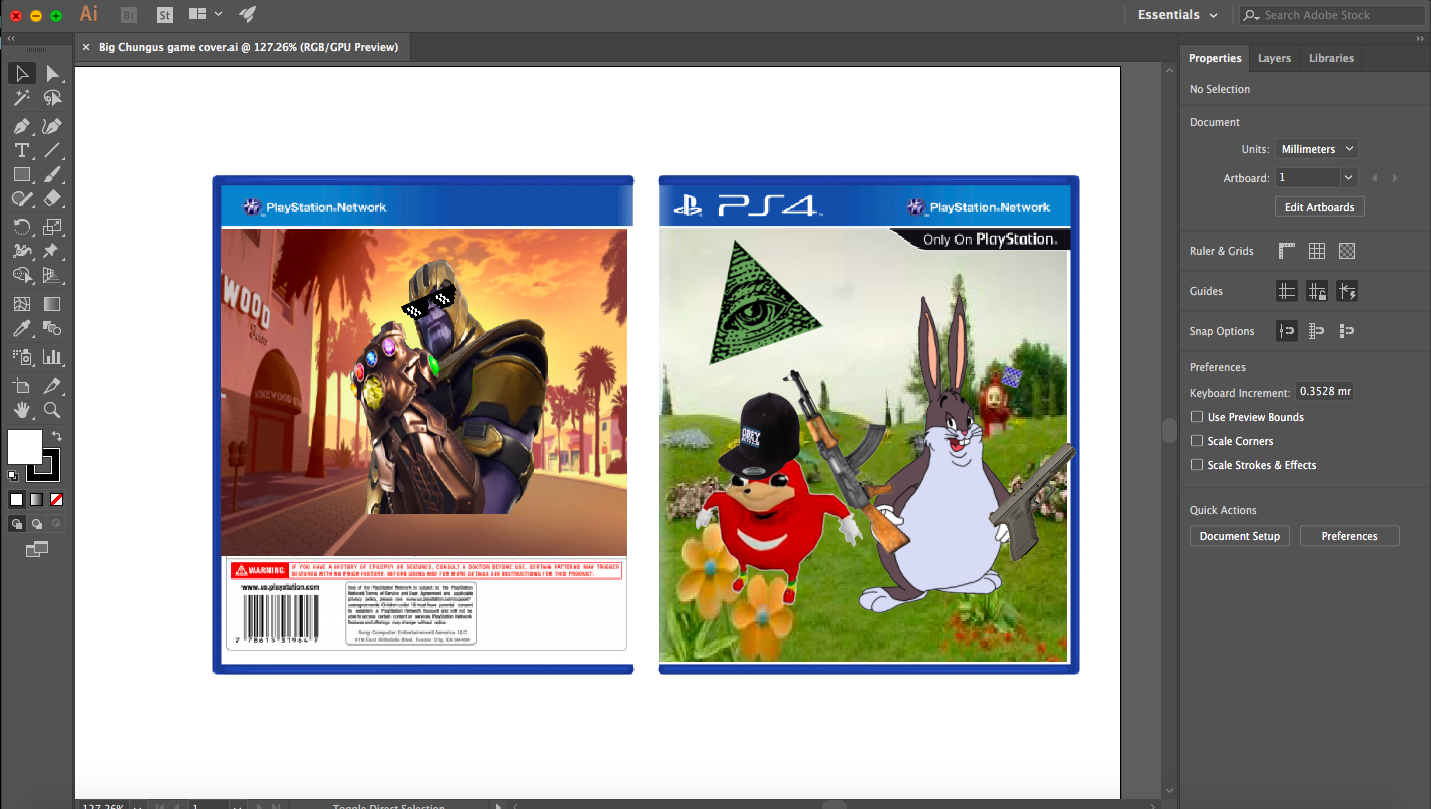This screenshot has width=1431, height=809.
Task: Select the Type tool
Action: point(21,151)
